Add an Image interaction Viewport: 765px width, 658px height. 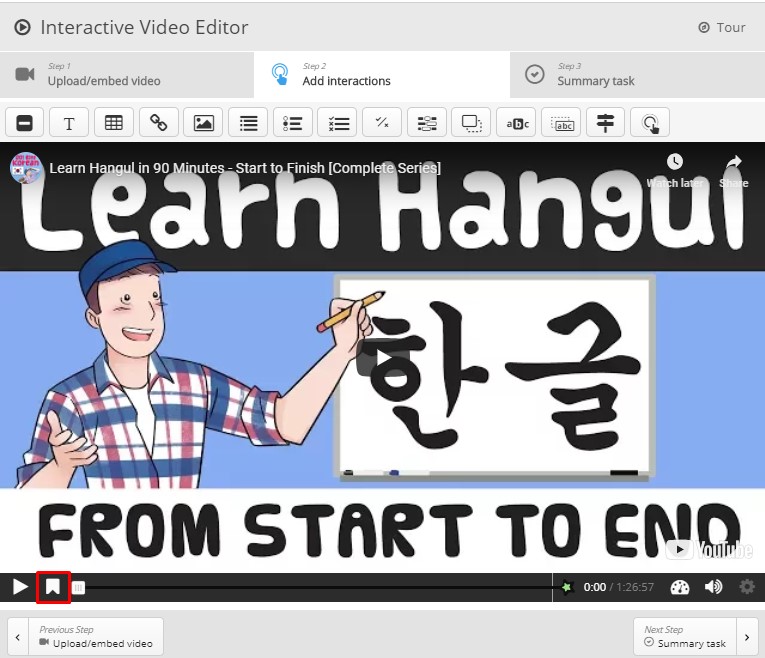point(204,123)
